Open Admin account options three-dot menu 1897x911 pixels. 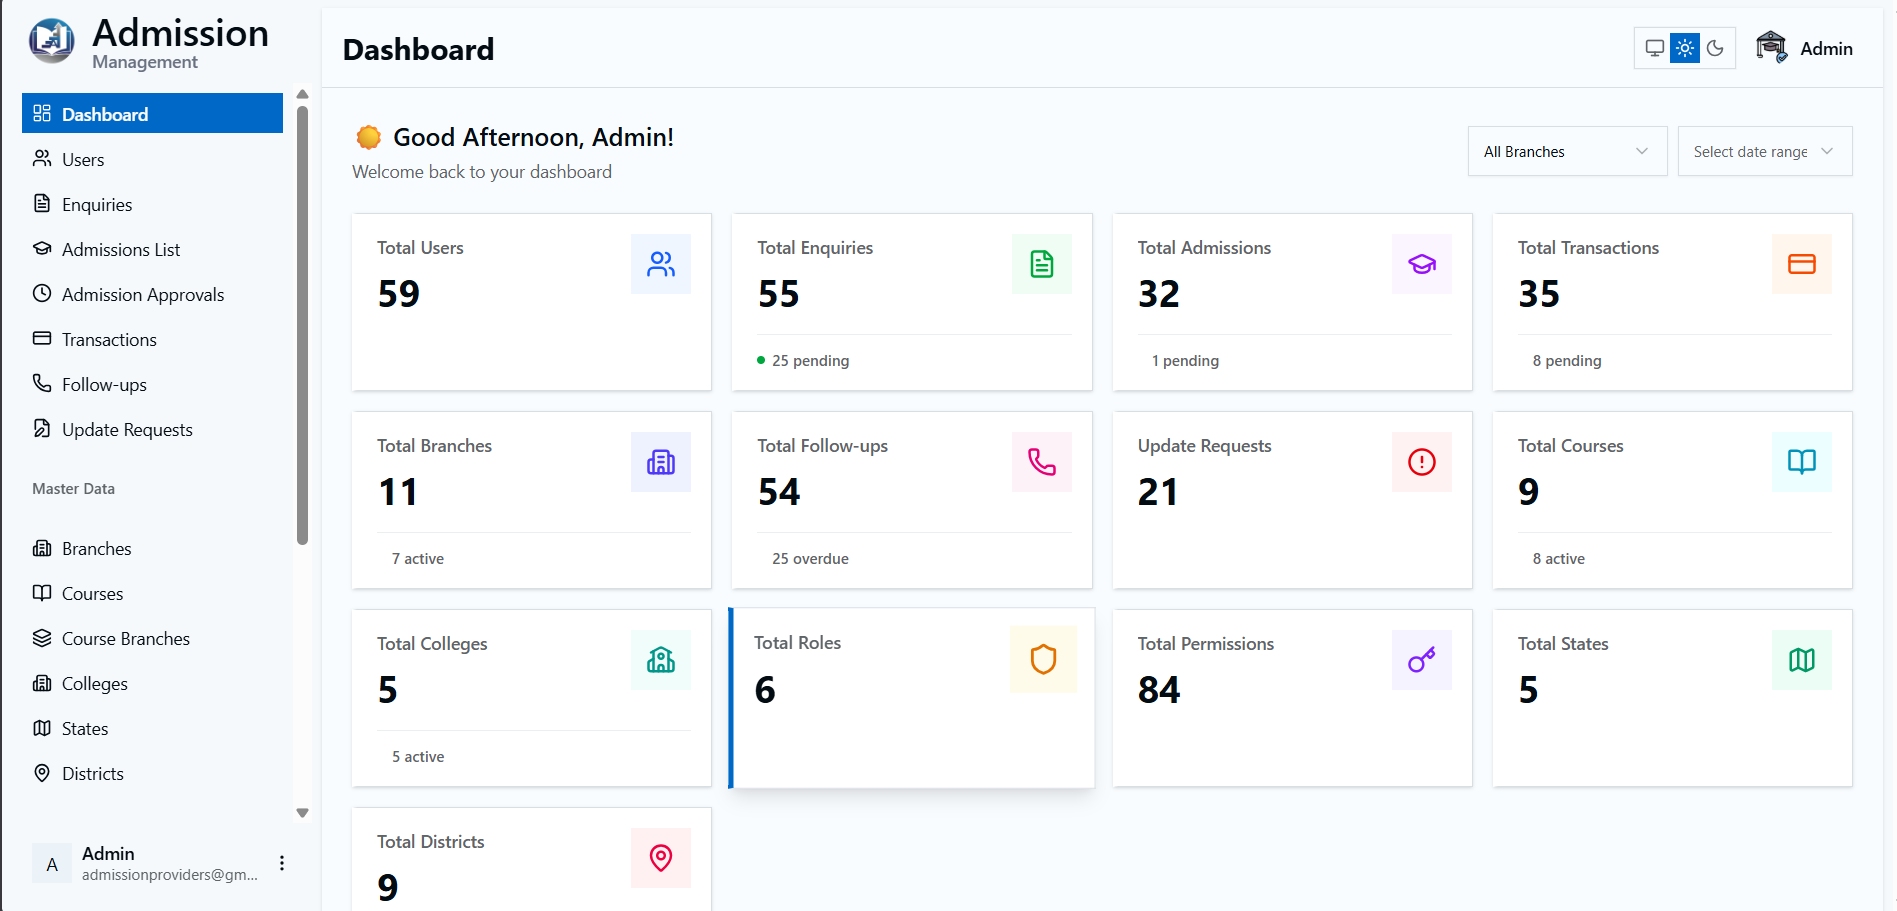[x=282, y=863]
